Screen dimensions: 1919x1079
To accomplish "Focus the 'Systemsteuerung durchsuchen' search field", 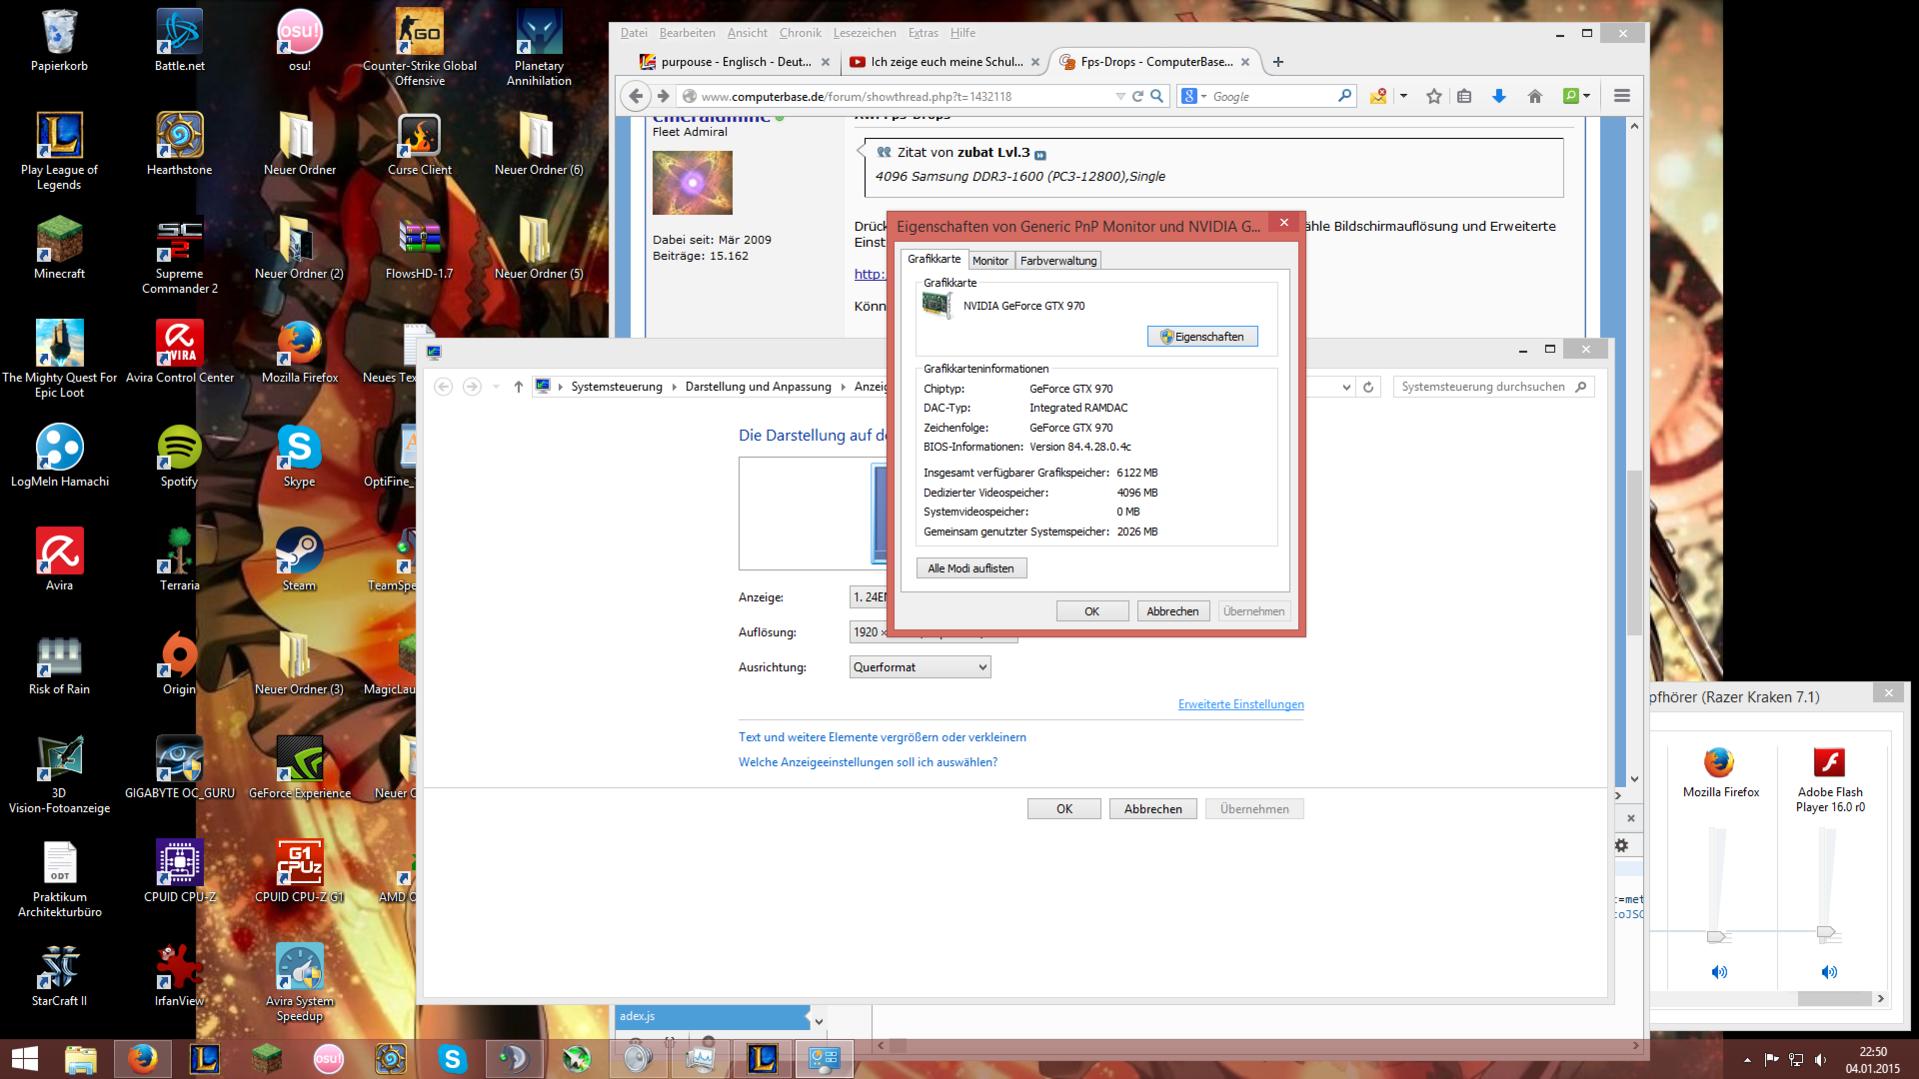I will coord(1493,387).
